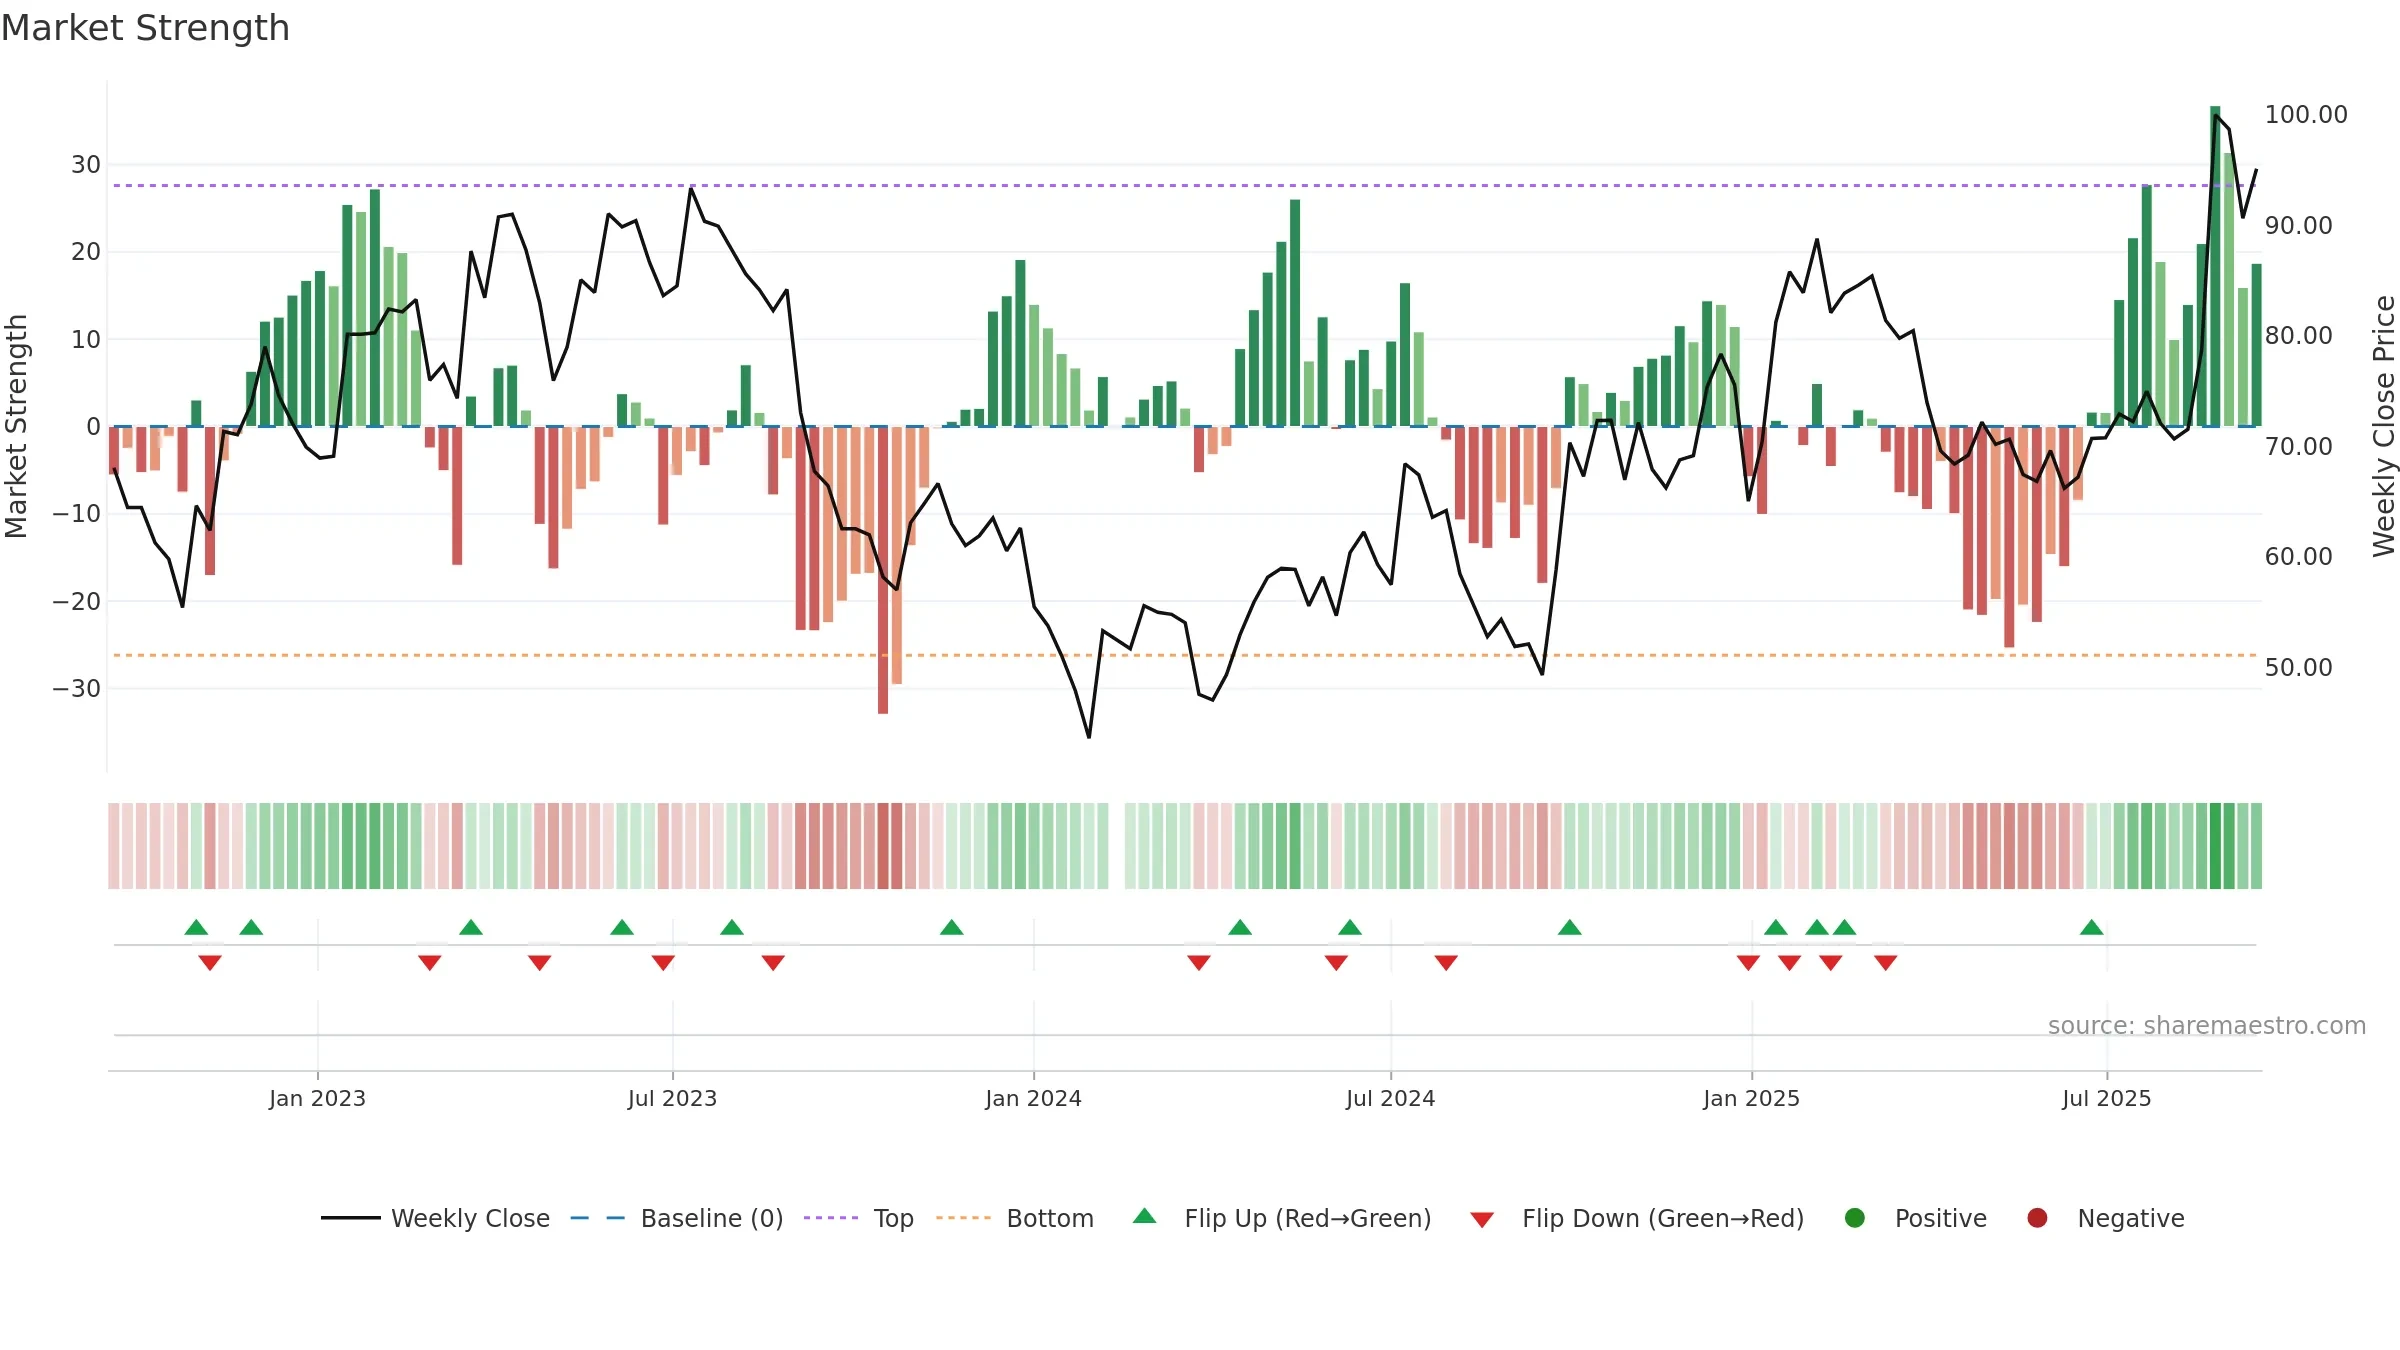Toggle the Negative legend entry
2400x1350 pixels.
click(2105, 1218)
